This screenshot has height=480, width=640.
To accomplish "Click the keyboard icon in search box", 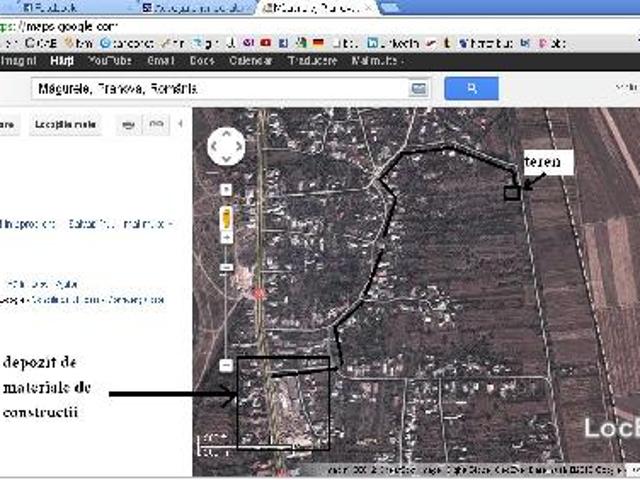I will click(x=417, y=89).
